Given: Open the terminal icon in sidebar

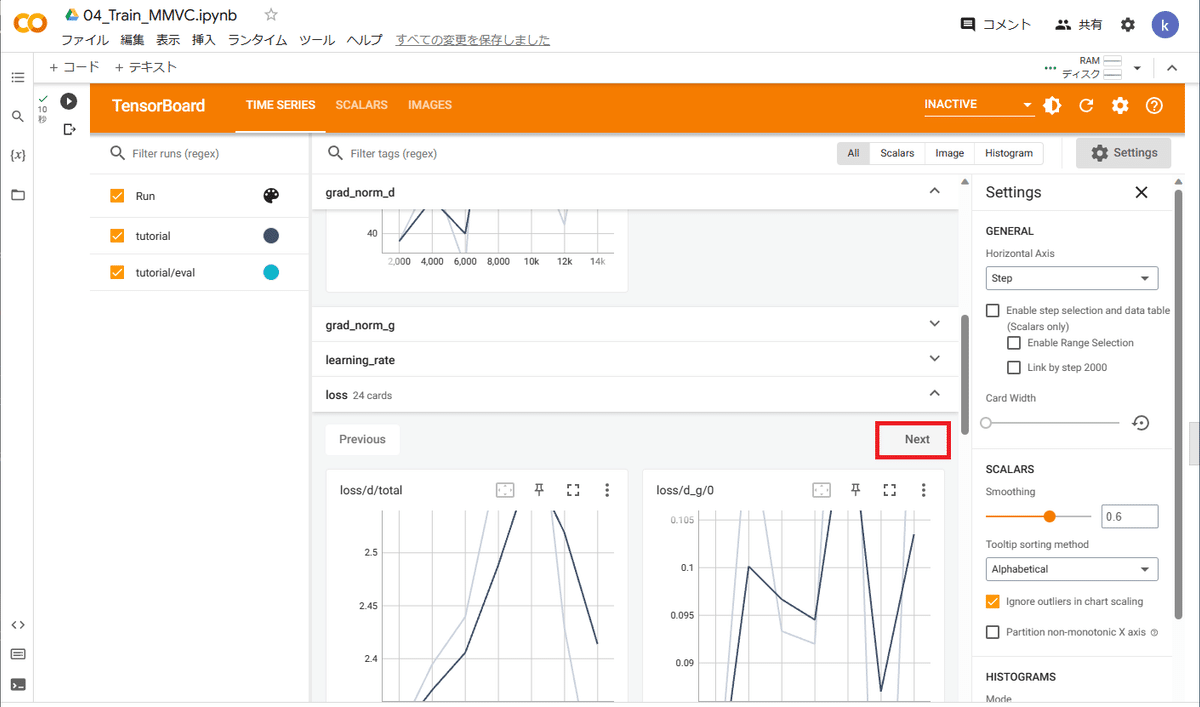Looking at the screenshot, I should pyautogui.click(x=17, y=684).
